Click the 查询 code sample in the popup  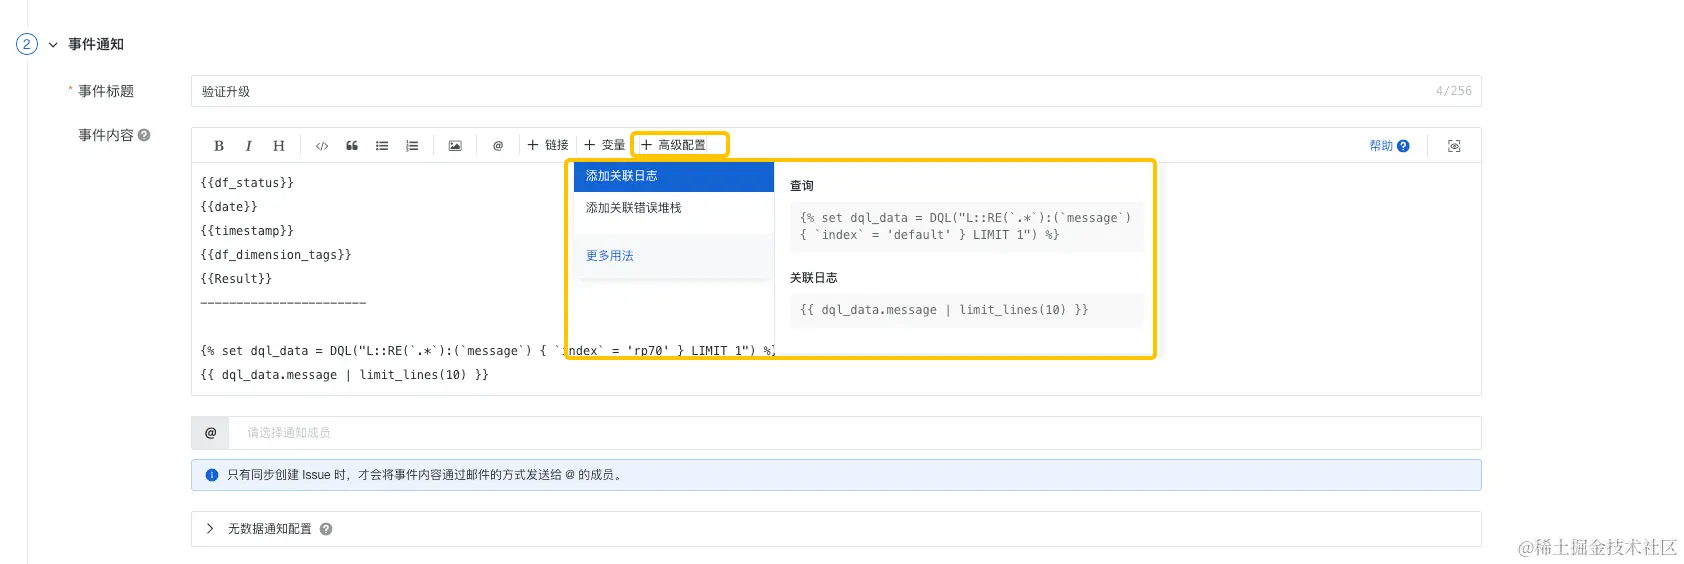pyautogui.click(x=966, y=226)
